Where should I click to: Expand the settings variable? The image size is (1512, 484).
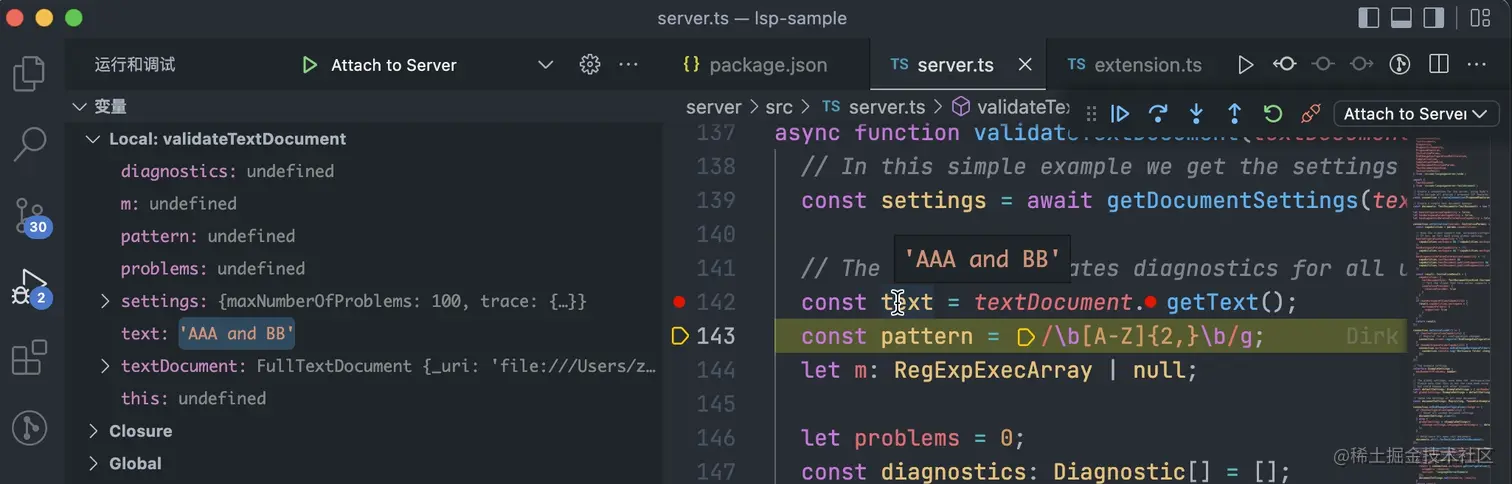pos(105,301)
